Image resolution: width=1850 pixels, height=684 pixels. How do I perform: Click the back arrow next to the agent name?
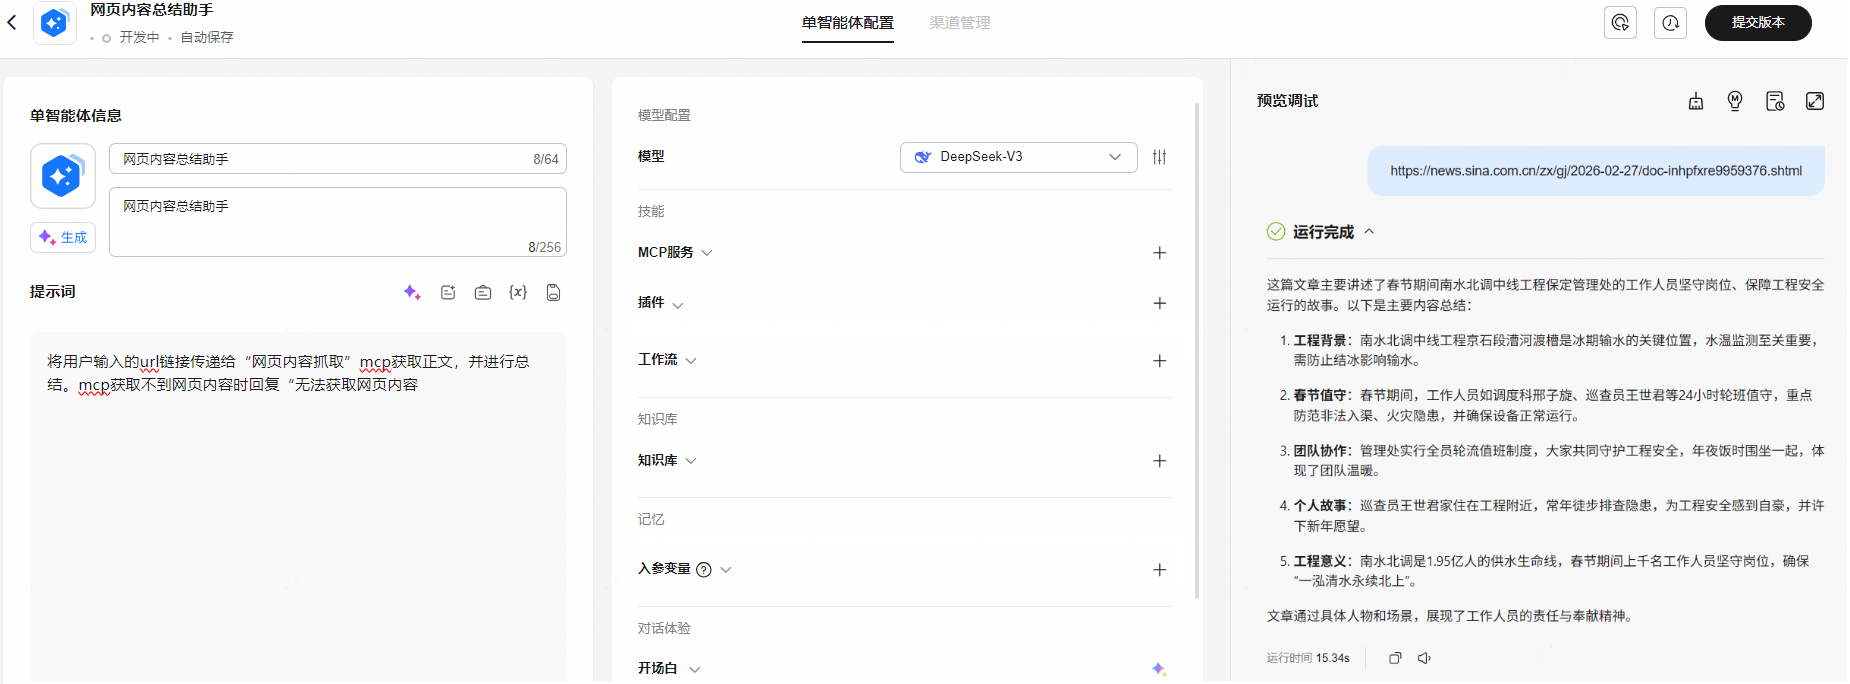tap(12, 22)
